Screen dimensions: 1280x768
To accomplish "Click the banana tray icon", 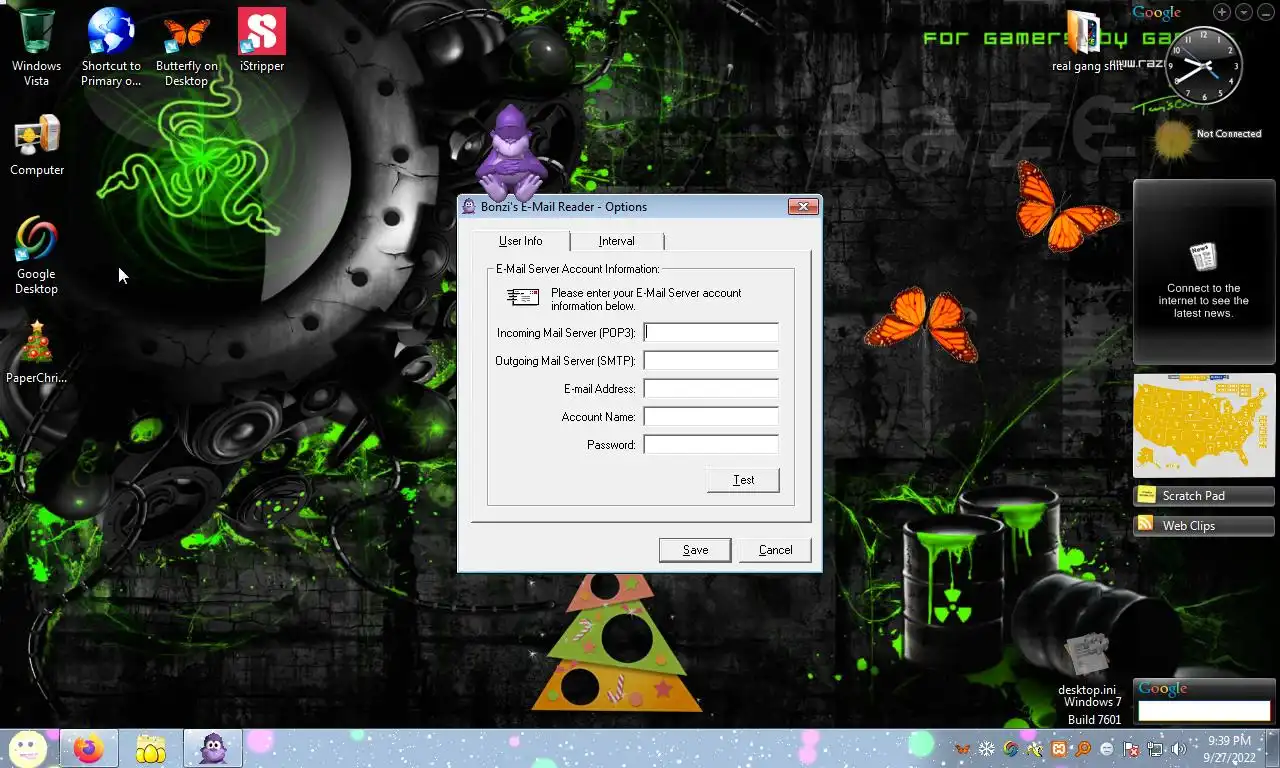I will click(1035, 749).
